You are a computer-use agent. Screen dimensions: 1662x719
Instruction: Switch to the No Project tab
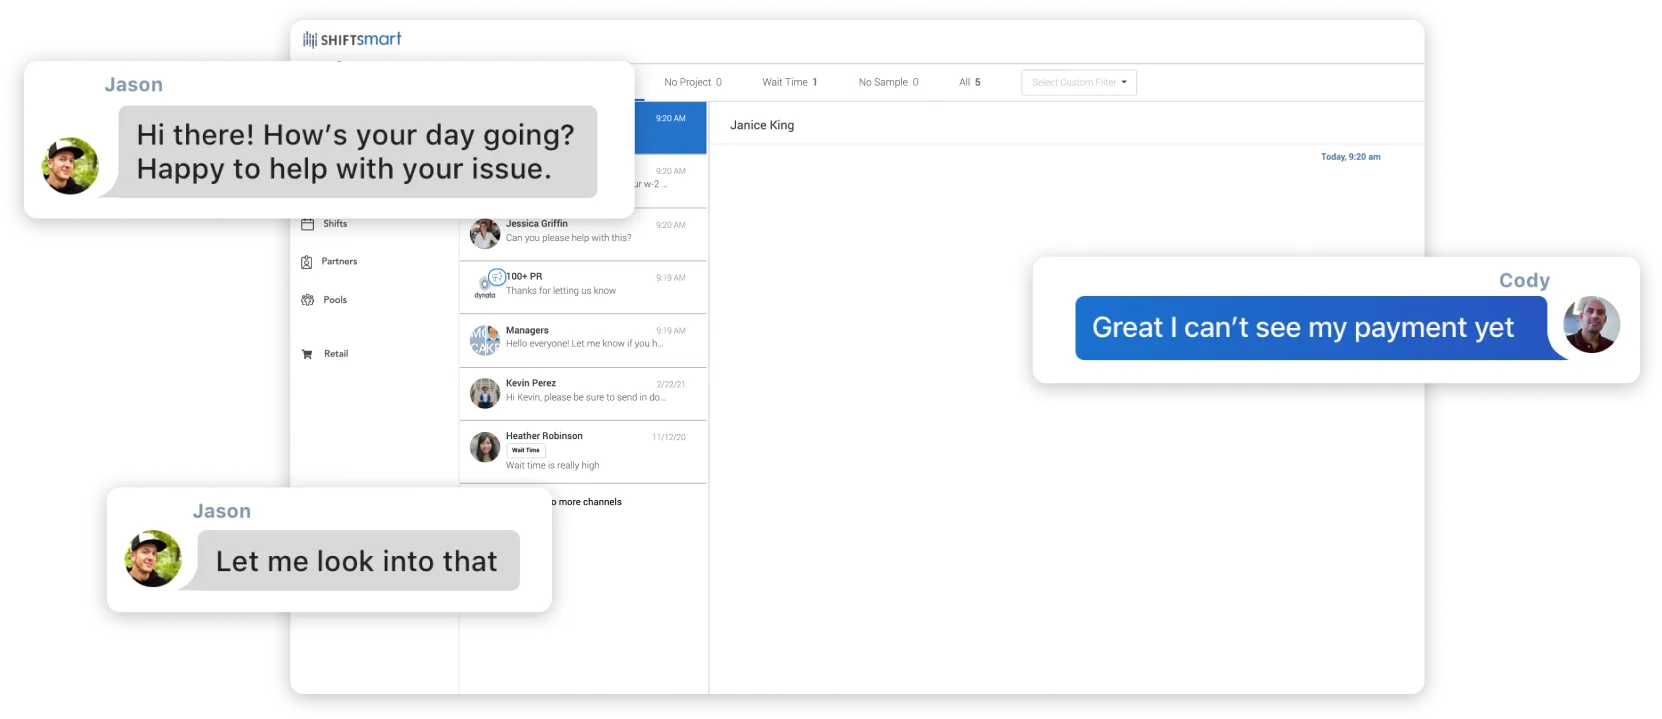point(693,82)
